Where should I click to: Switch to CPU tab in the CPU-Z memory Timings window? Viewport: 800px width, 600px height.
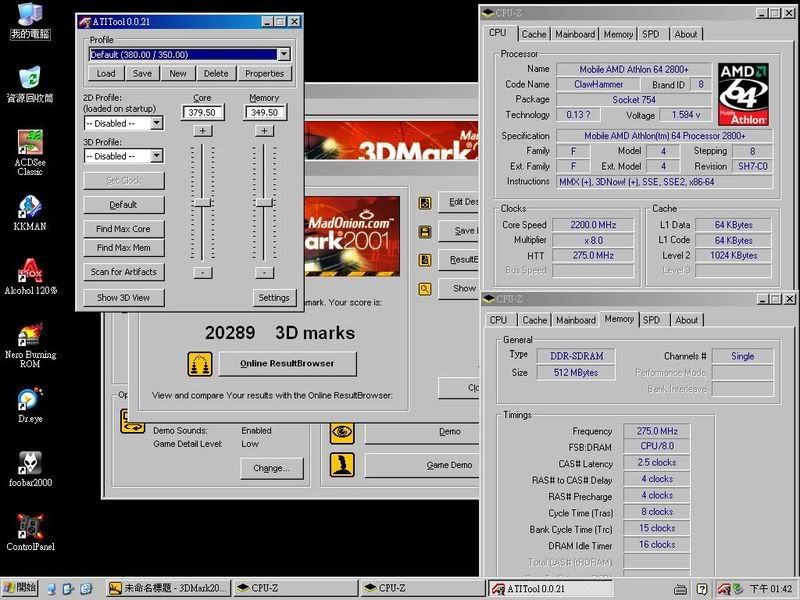pos(498,320)
